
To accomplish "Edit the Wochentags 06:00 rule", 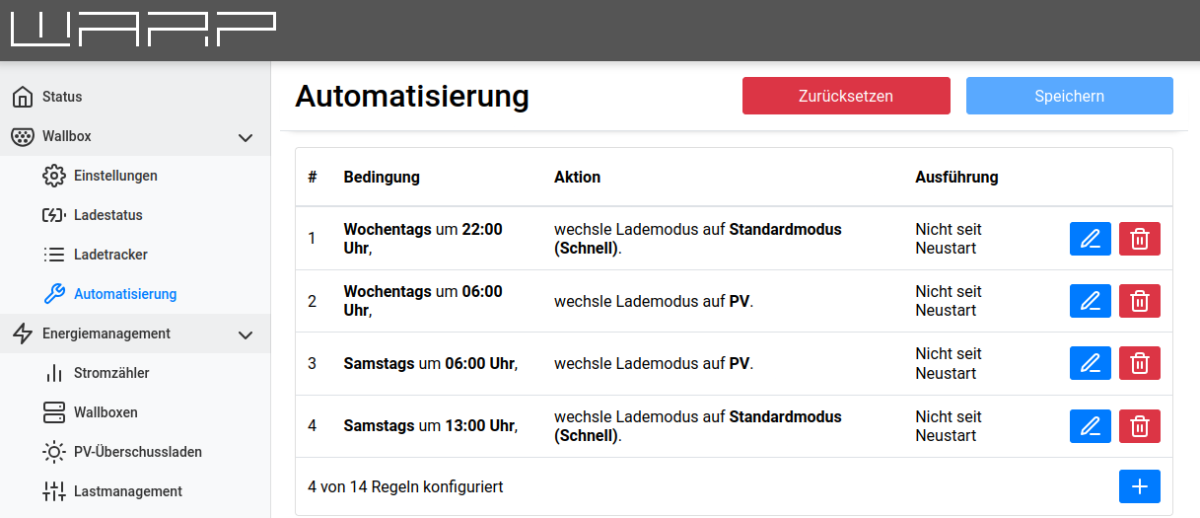I will pos(1090,301).
